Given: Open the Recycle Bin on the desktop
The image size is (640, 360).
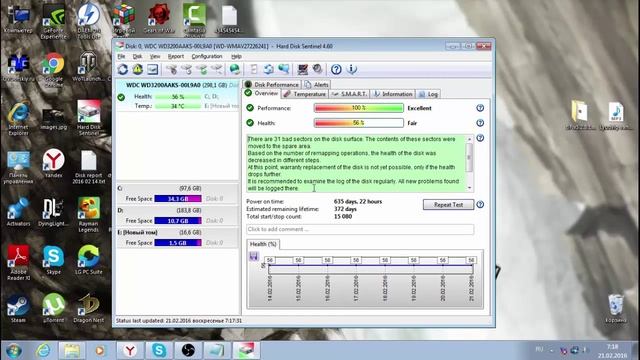Looking at the screenshot, I should pos(616,308).
